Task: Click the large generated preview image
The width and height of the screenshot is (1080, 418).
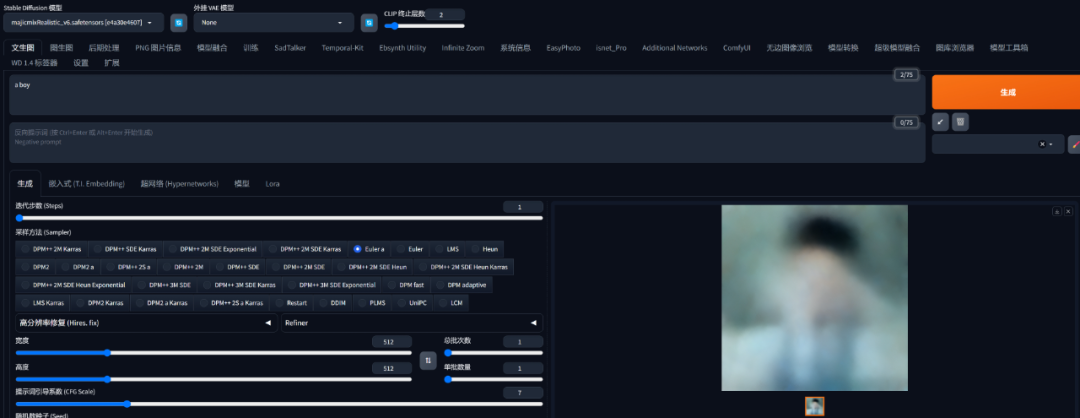Action: pos(814,297)
